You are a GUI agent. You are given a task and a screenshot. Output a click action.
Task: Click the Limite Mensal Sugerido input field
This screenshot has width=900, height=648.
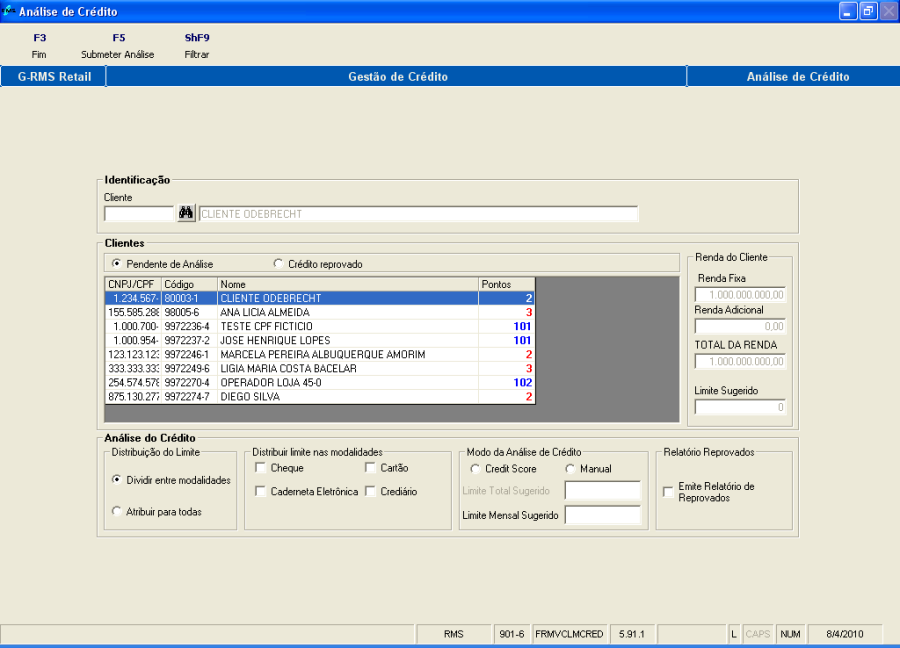tap(604, 515)
